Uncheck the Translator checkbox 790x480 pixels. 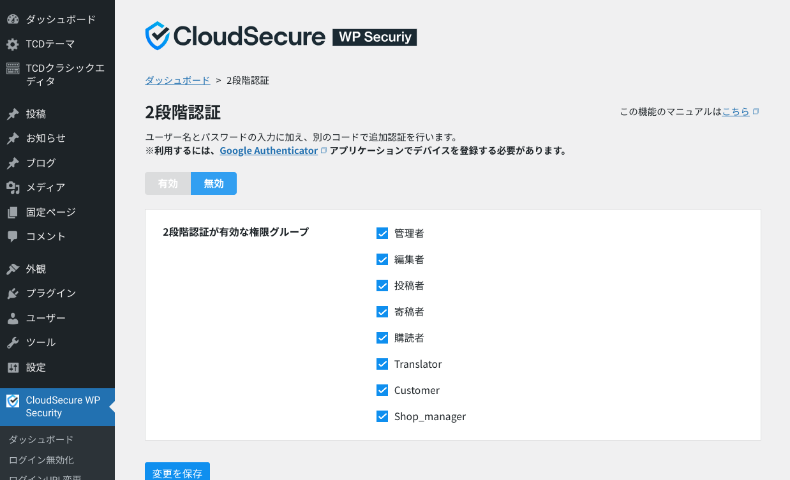(x=382, y=364)
